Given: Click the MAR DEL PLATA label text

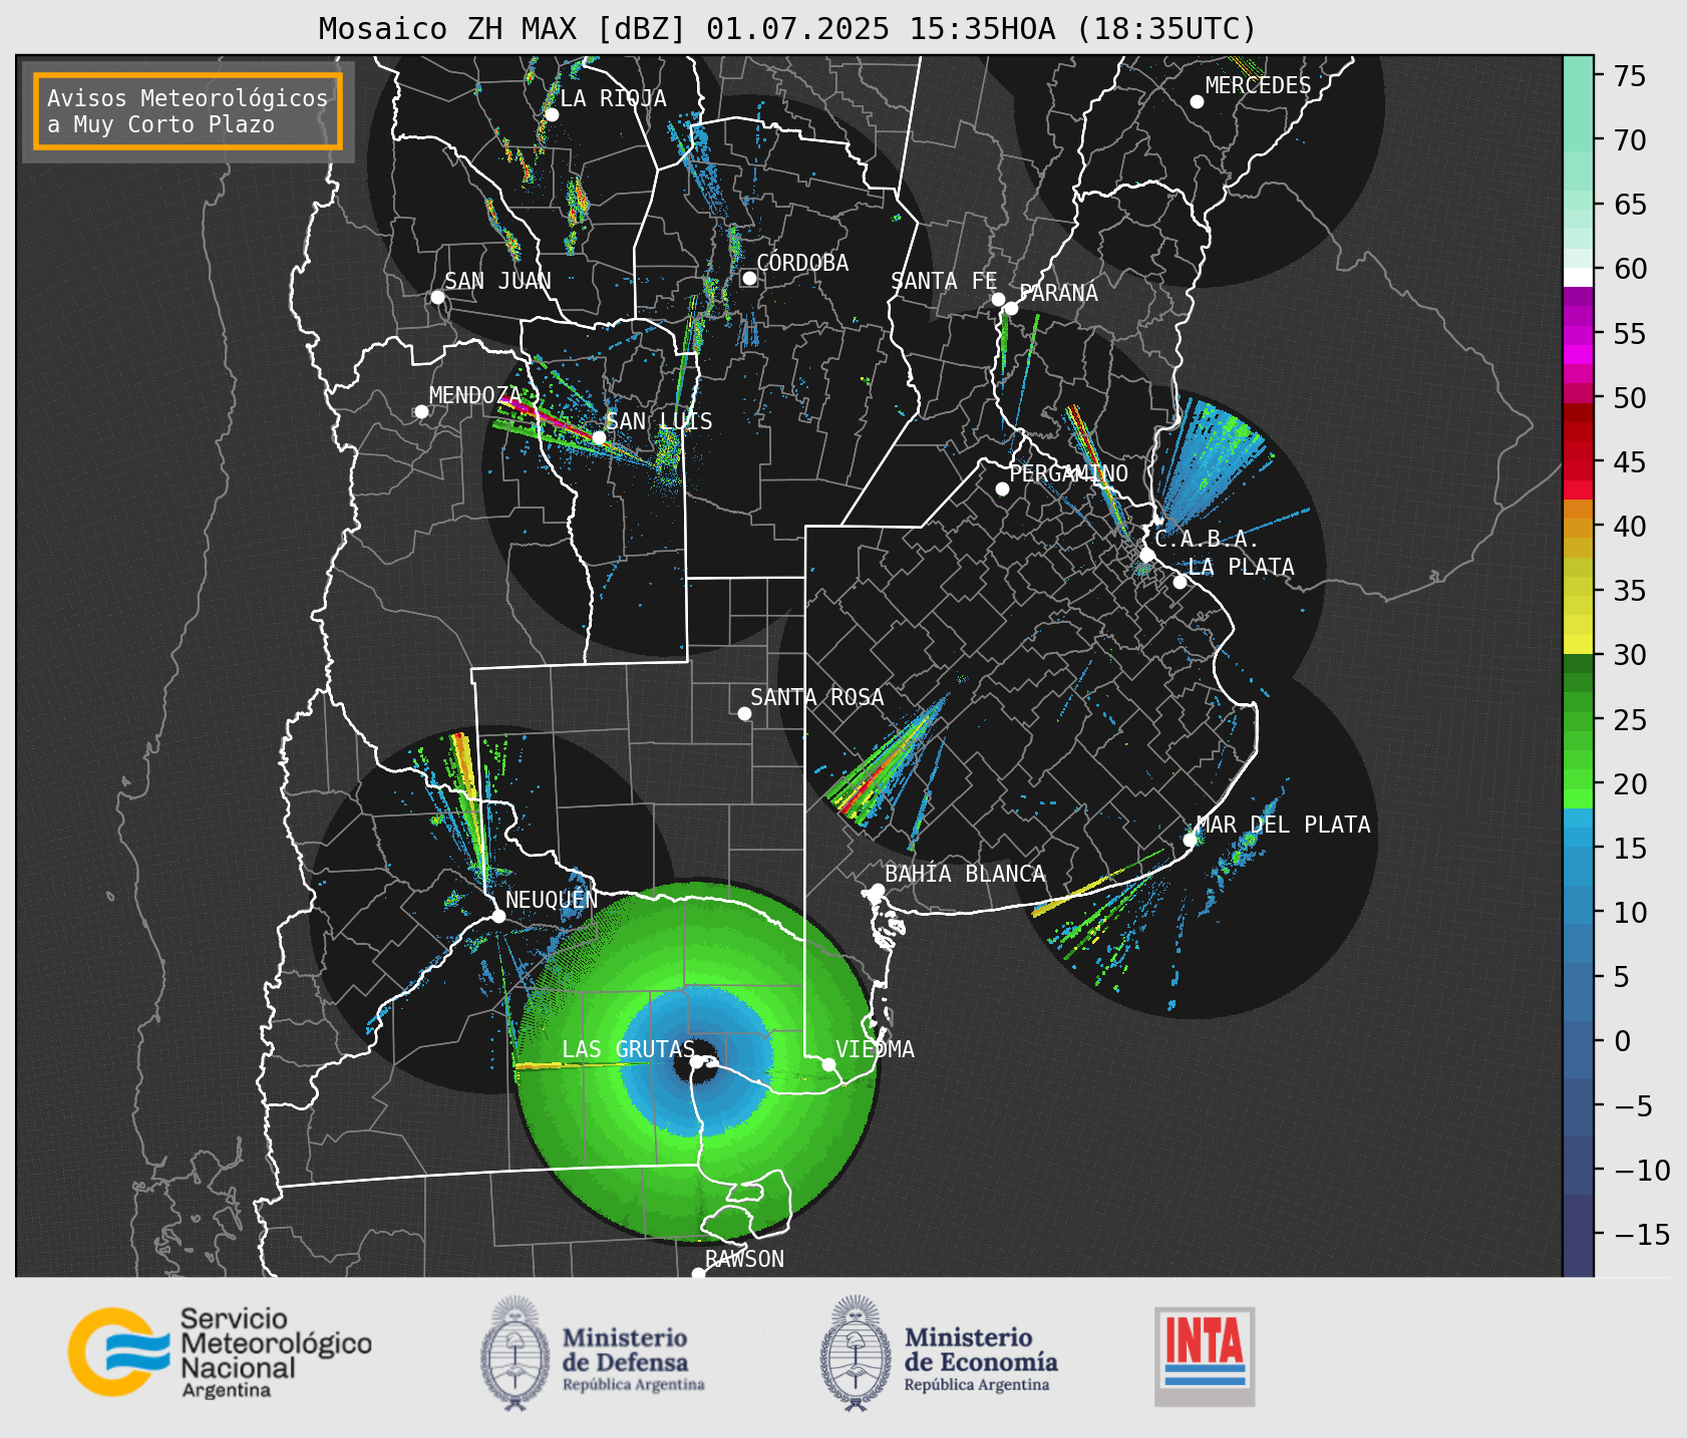Looking at the screenshot, I should tap(1283, 824).
